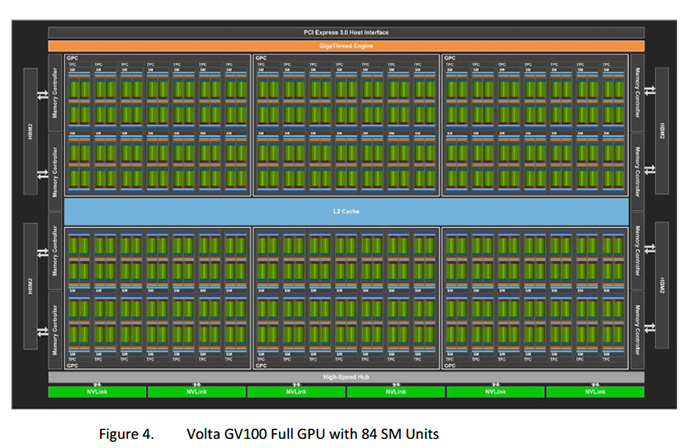Select the third NVLink block from the left
The width and height of the screenshot is (700, 448).
[x=296, y=392]
